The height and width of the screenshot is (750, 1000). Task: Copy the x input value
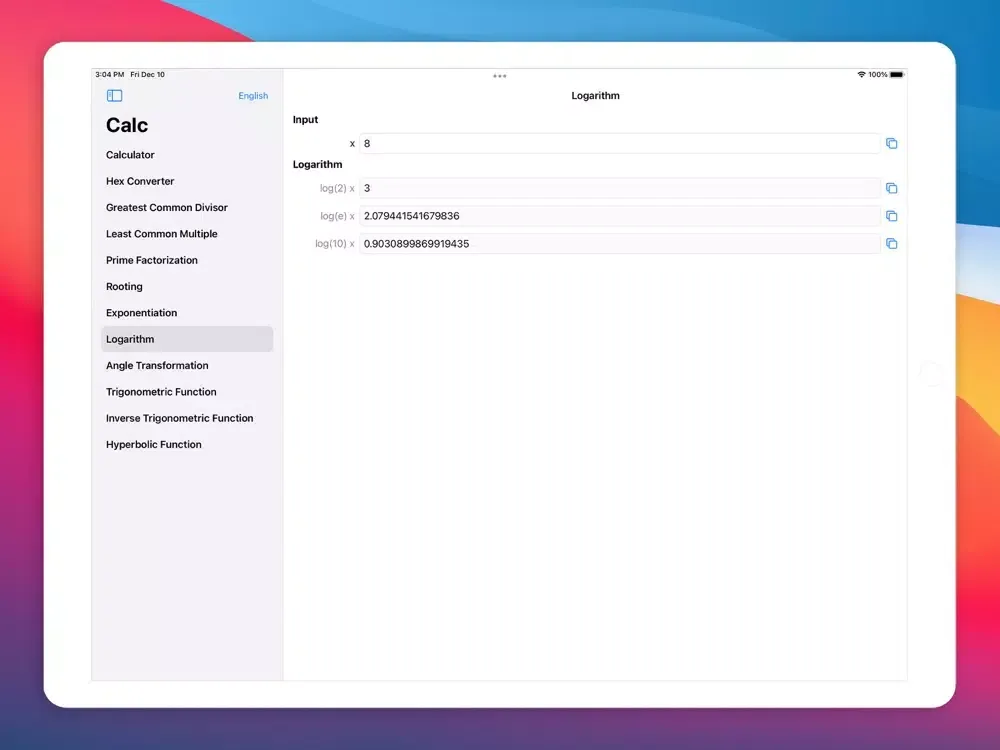click(x=892, y=143)
